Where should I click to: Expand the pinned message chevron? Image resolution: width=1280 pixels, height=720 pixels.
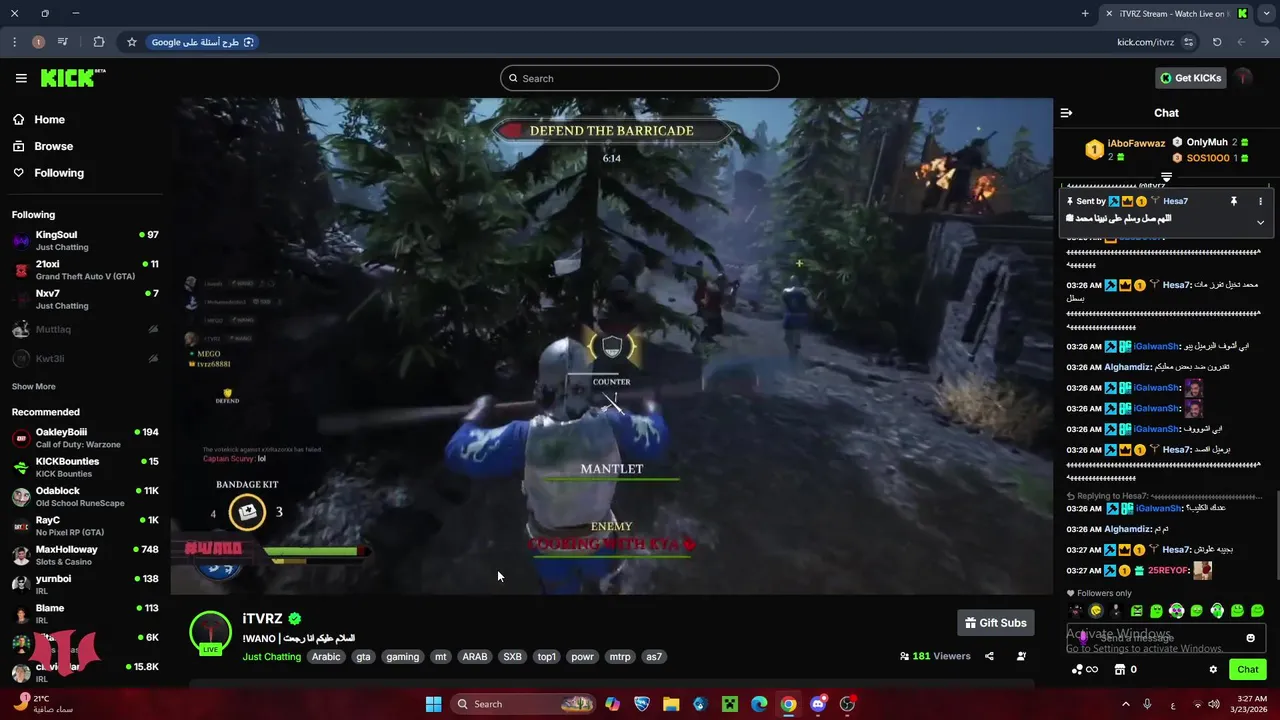click(x=1260, y=222)
